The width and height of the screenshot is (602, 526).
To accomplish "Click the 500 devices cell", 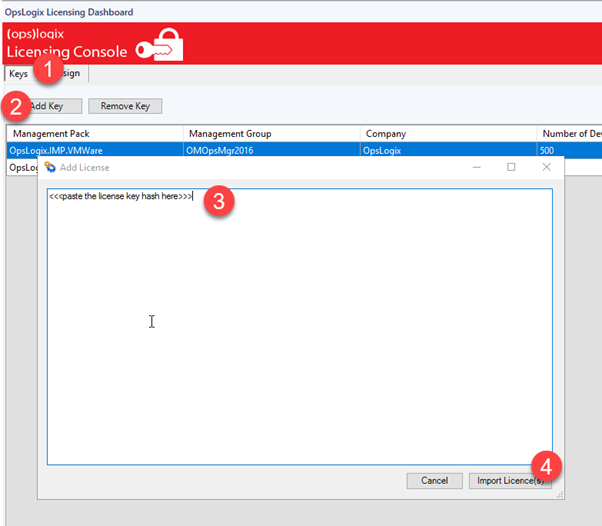I will tap(570, 150).
